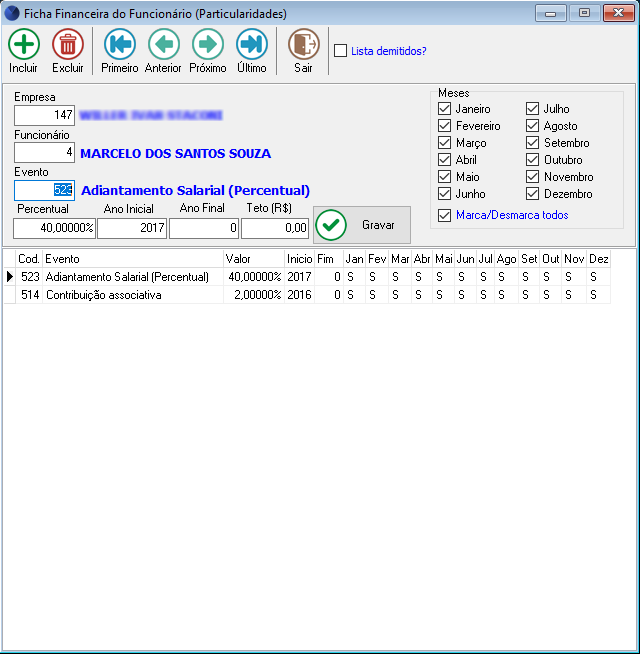Click the Incluir green plus icon
Viewport: 640px width, 654px height.
(x=23, y=45)
